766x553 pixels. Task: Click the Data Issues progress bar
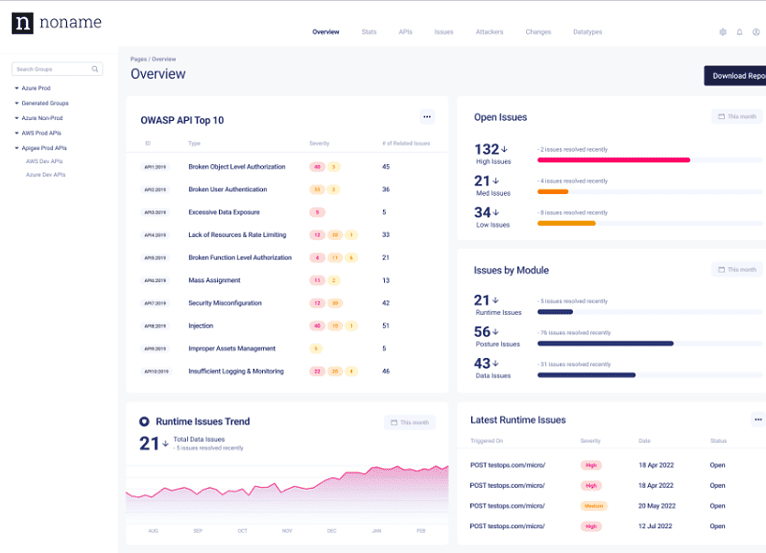tap(650, 375)
